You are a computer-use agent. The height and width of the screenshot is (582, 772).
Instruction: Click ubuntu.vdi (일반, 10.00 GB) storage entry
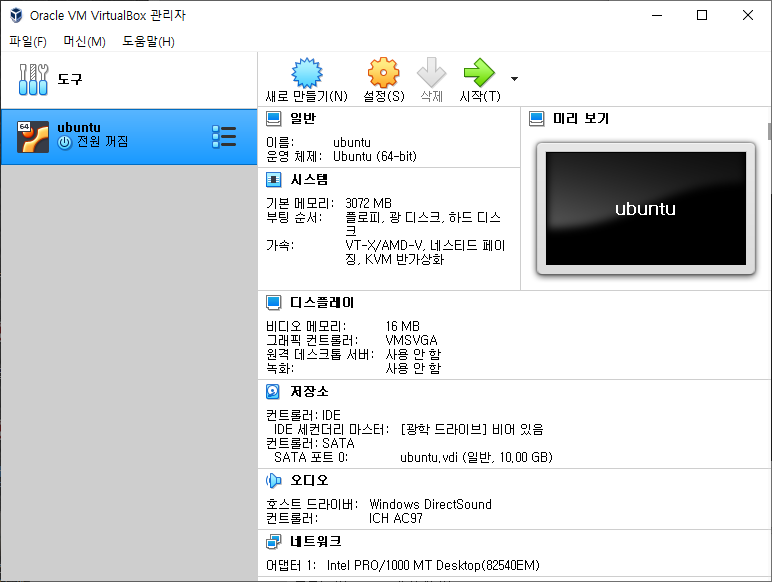476,457
